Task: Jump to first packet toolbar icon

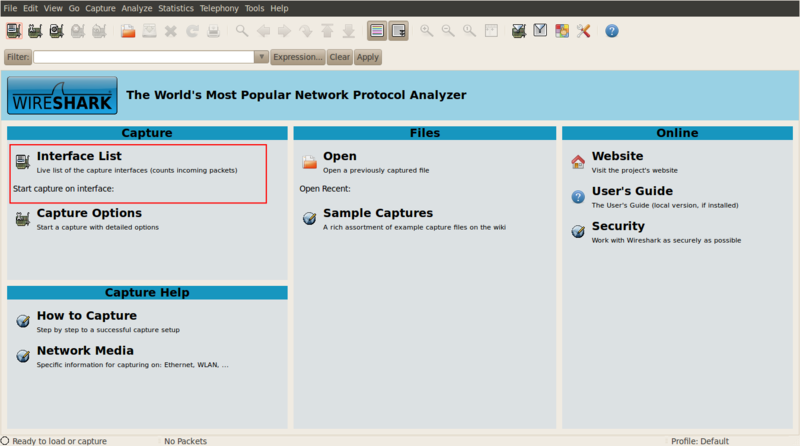Action: click(x=327, y=31)
